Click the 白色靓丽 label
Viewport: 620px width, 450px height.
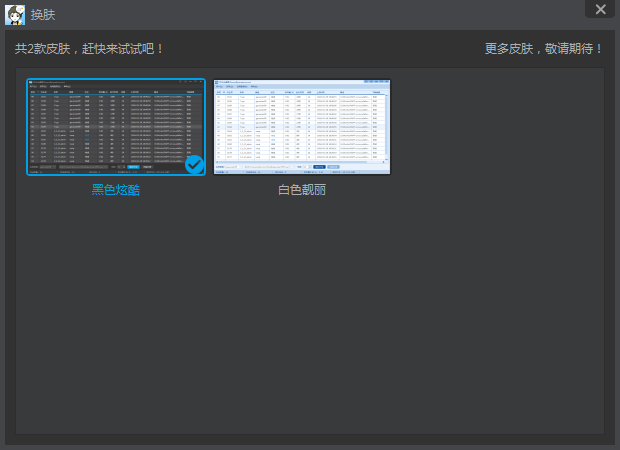coord(302,190)
